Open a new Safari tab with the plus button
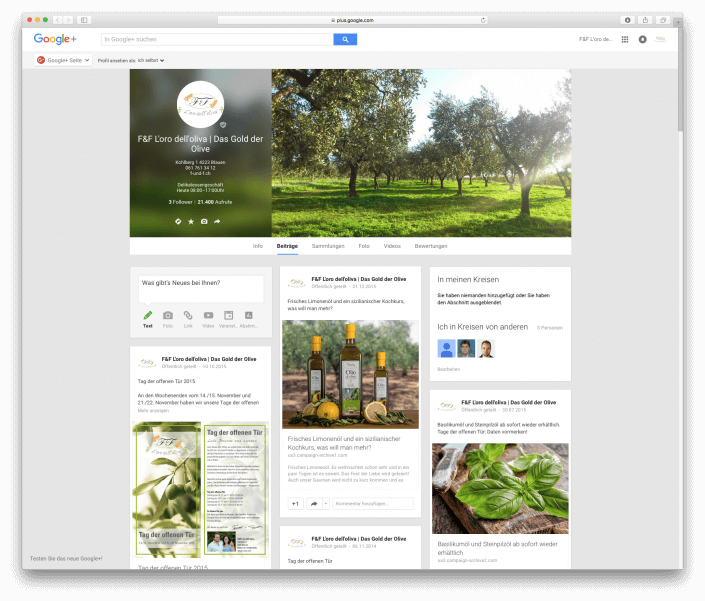 (x=678, y=21)
